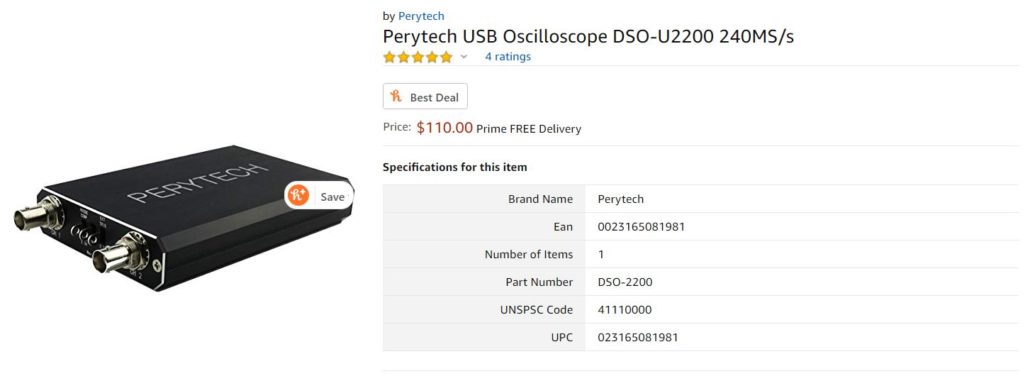The width and height of the screenshot is (1030, 381).
Task: Click the Best Deal button
Action: point(425,97)
